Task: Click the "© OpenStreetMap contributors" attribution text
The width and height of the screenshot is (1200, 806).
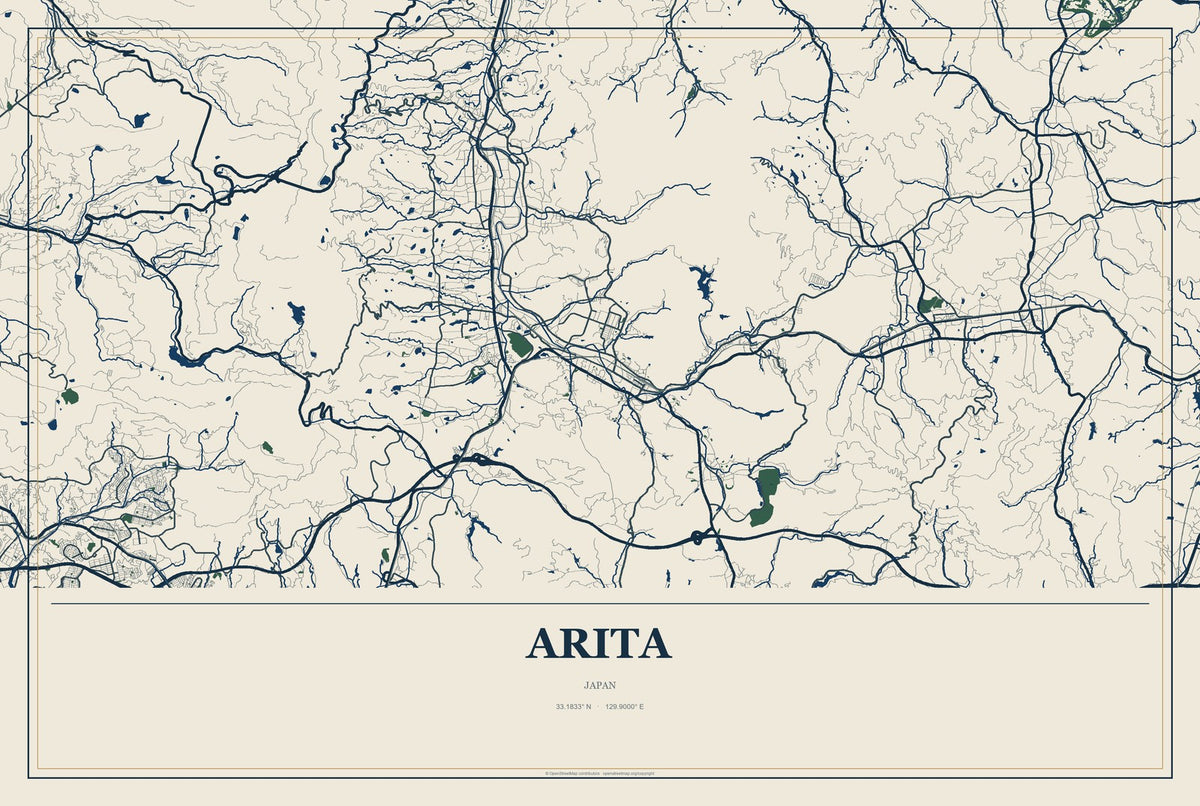Action: [572, 774]
